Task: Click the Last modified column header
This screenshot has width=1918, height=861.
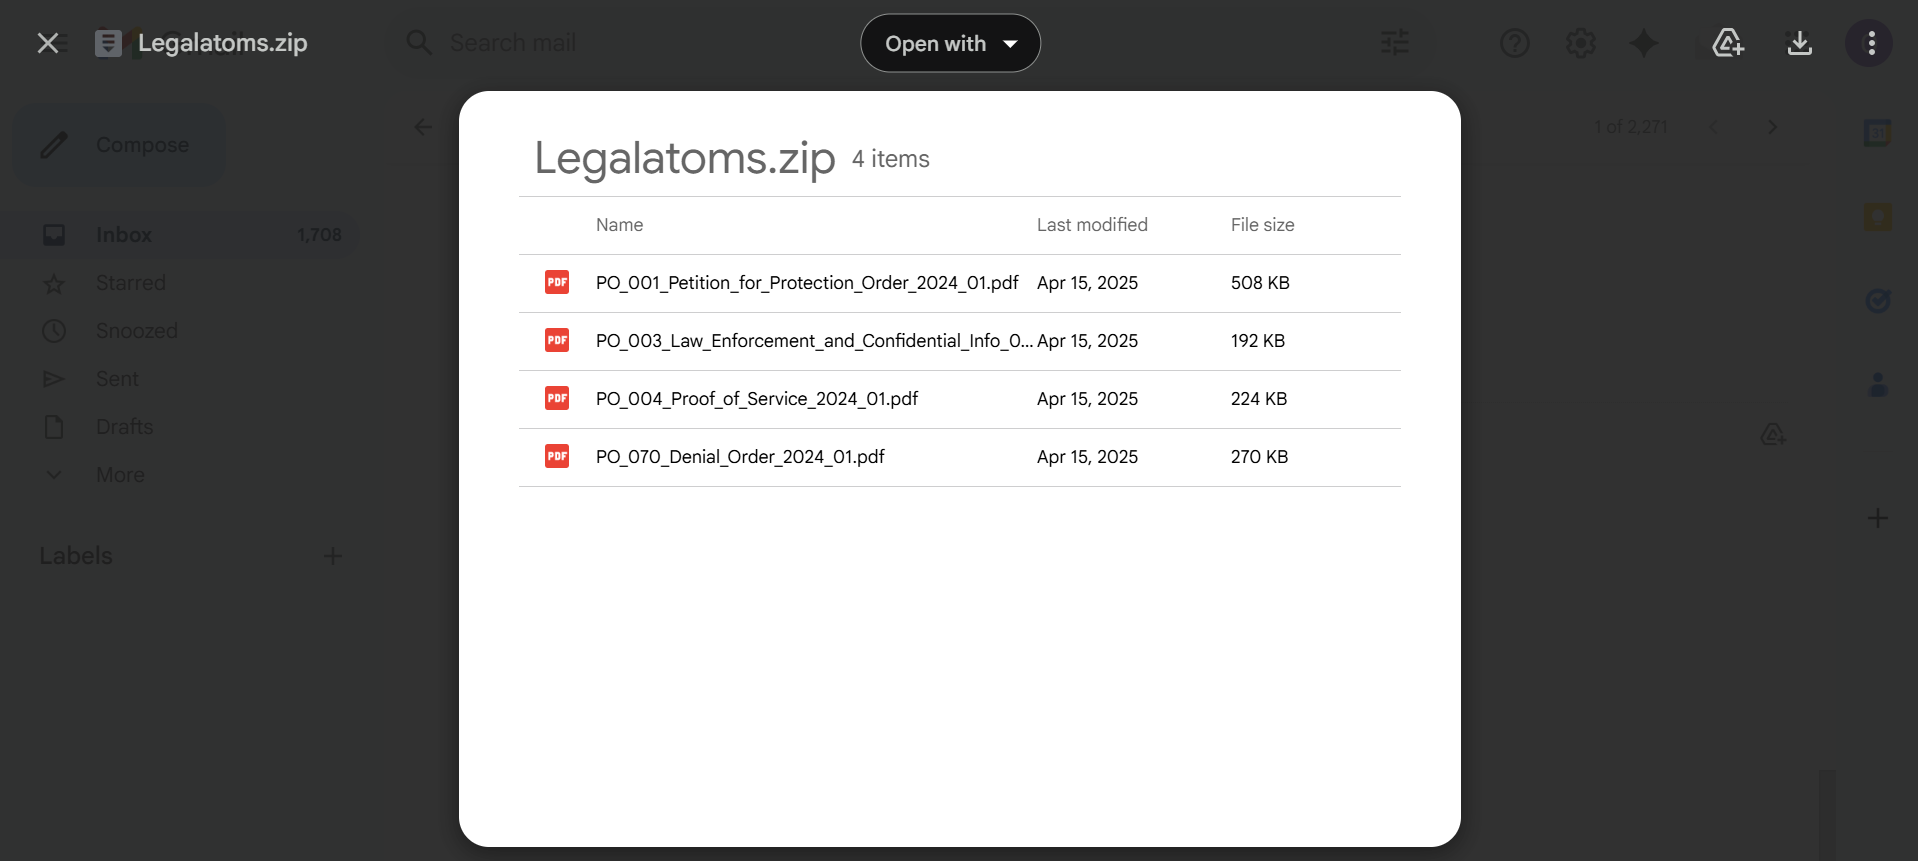Action: (1092, 225)
